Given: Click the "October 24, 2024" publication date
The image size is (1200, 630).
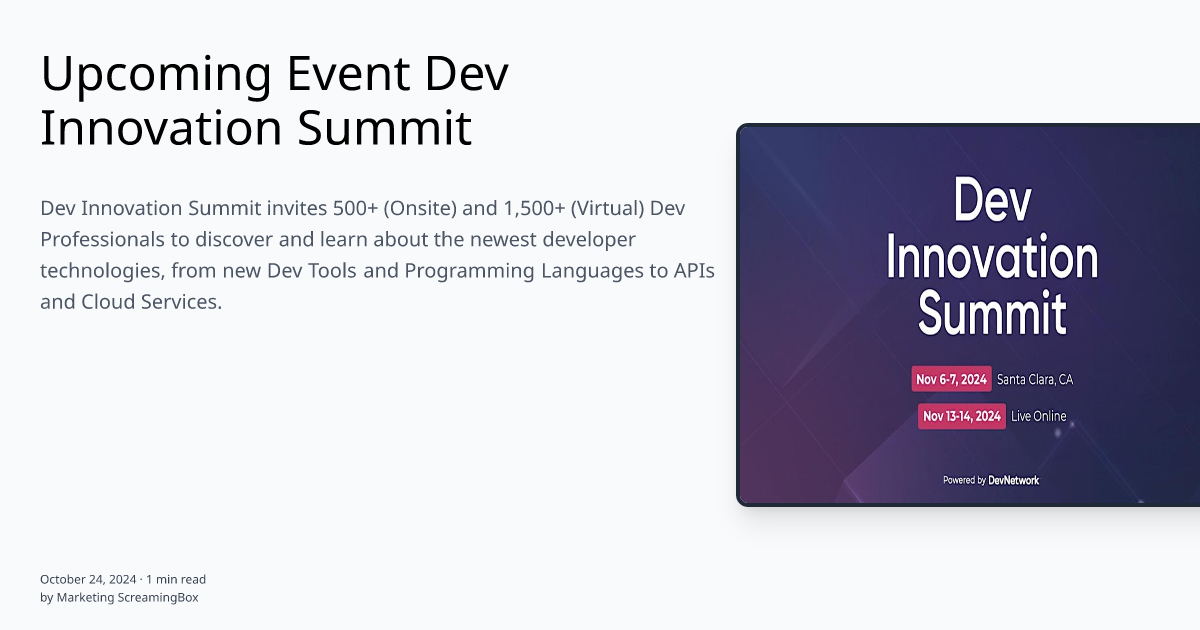Looking at the screenshot, I should pos(88,578).
